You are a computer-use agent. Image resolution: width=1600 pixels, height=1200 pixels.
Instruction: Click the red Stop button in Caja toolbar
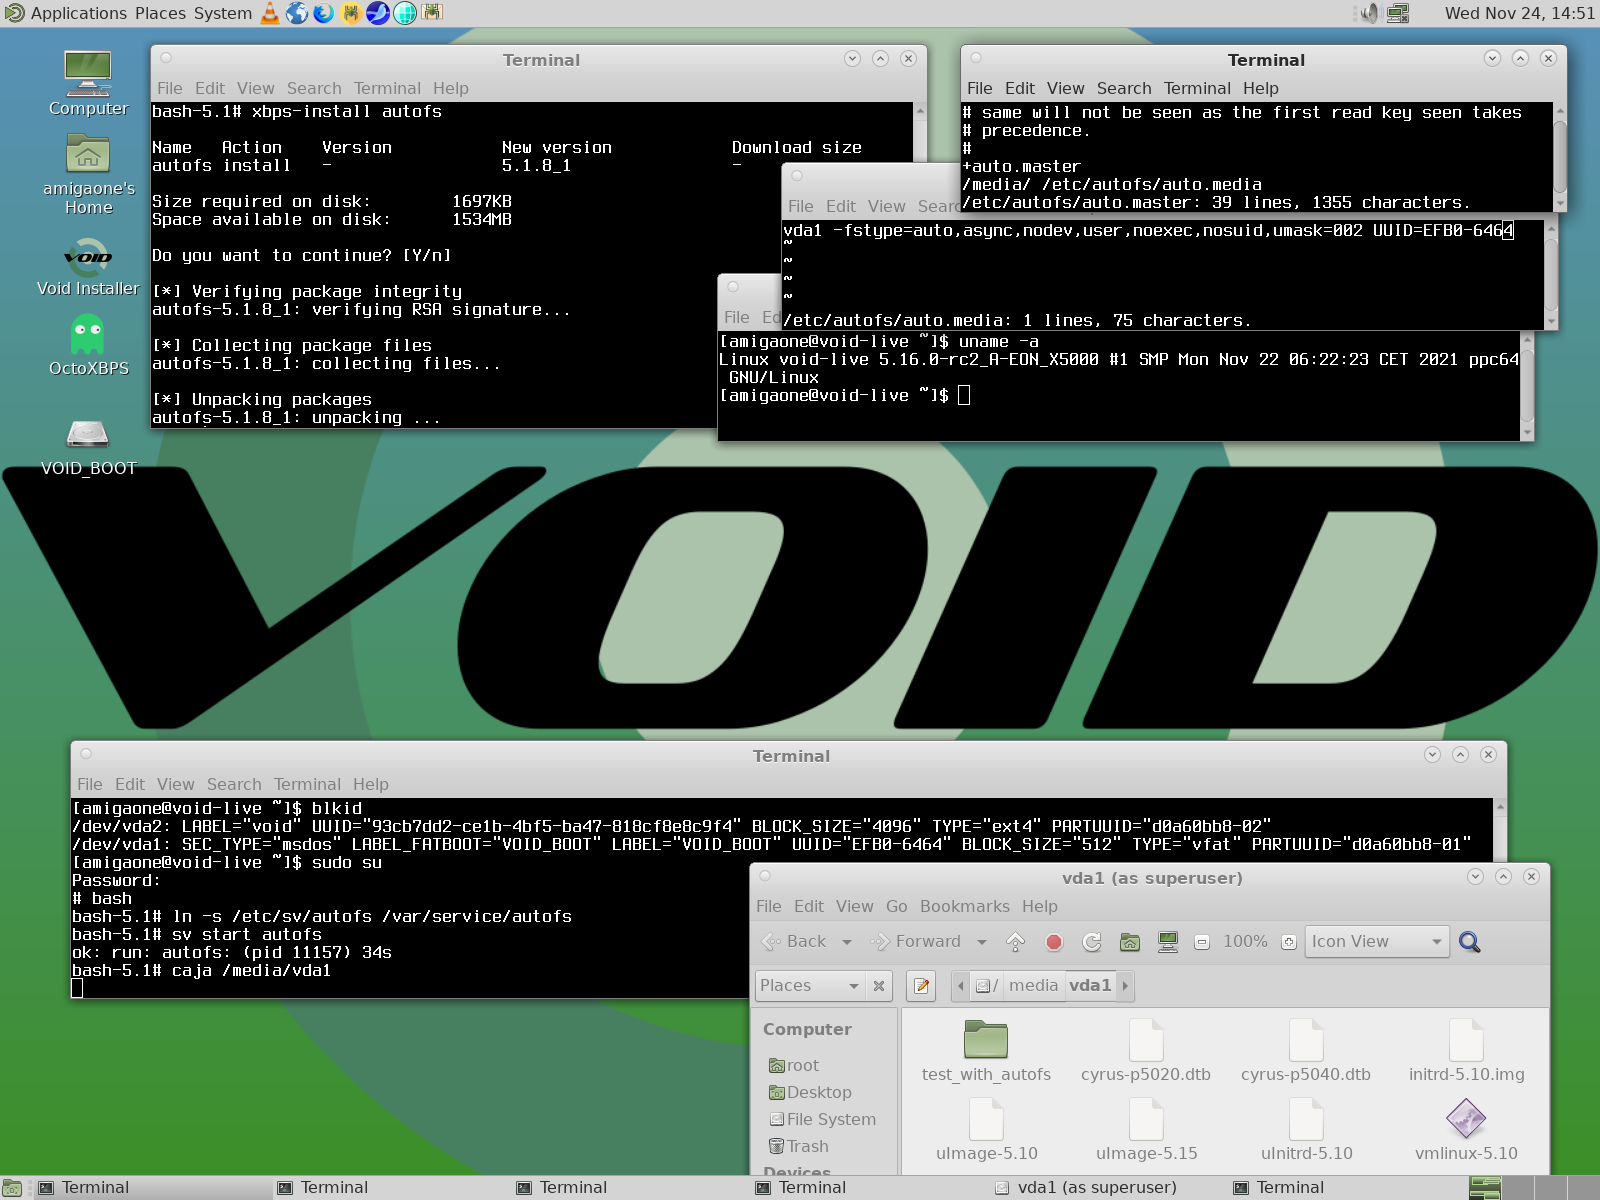point(1054,942)
